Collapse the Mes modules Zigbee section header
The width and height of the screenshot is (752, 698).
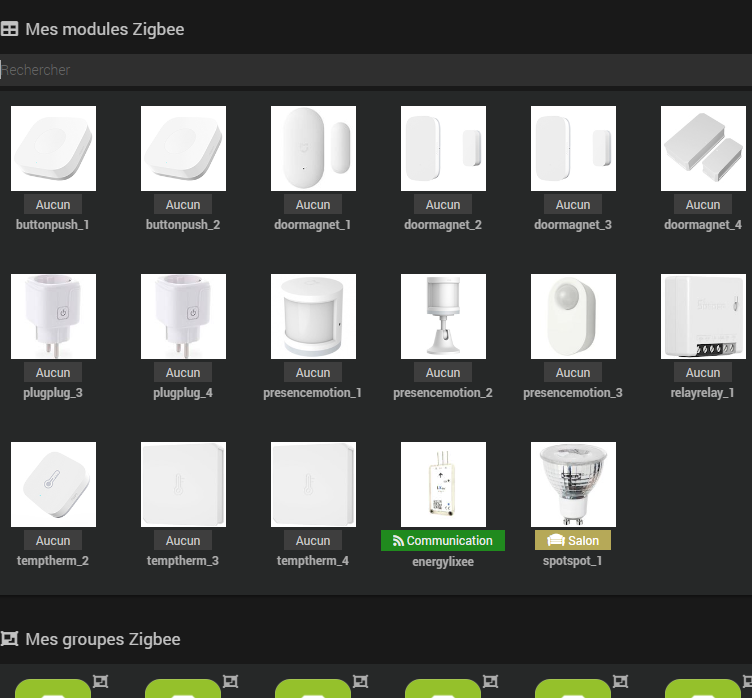coord(104,29)
